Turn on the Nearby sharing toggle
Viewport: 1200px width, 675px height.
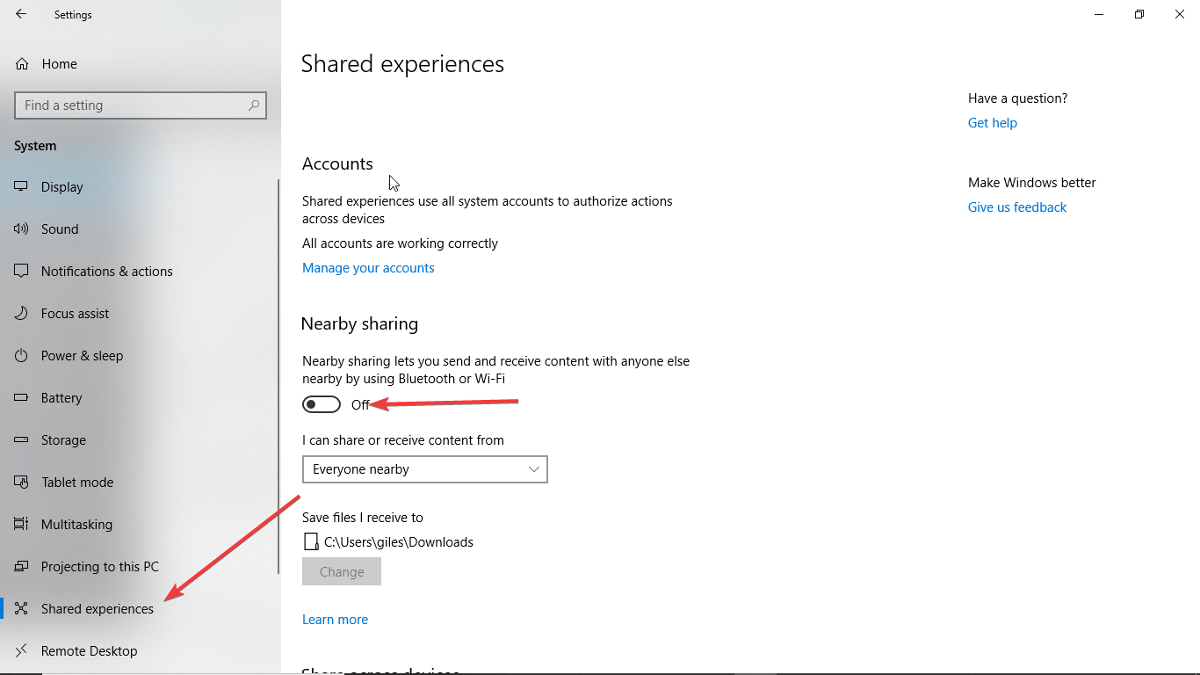pos(321,405)
